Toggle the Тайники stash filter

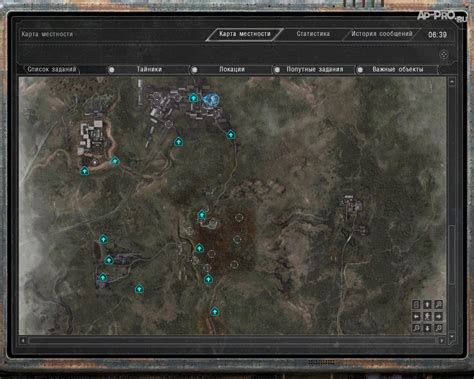point(149,69)
